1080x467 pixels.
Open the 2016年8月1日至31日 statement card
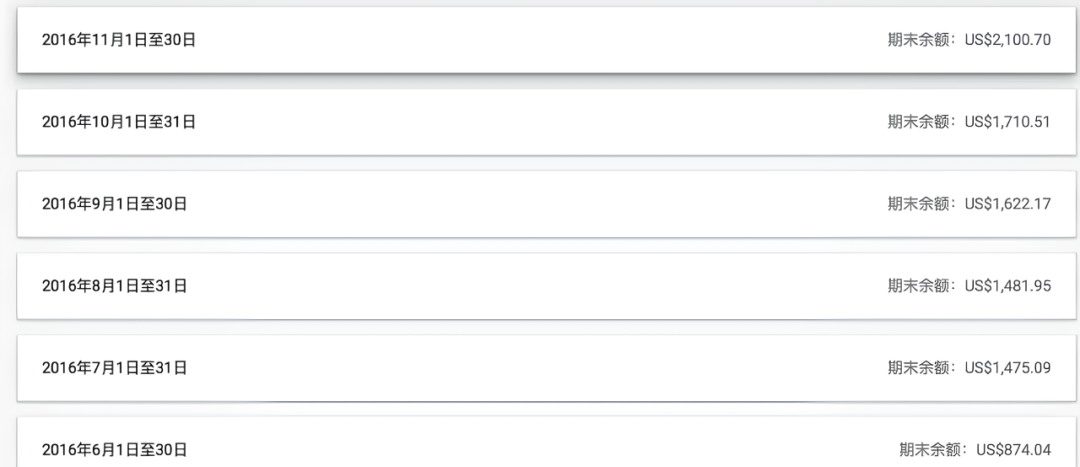[x=114, y=286]
